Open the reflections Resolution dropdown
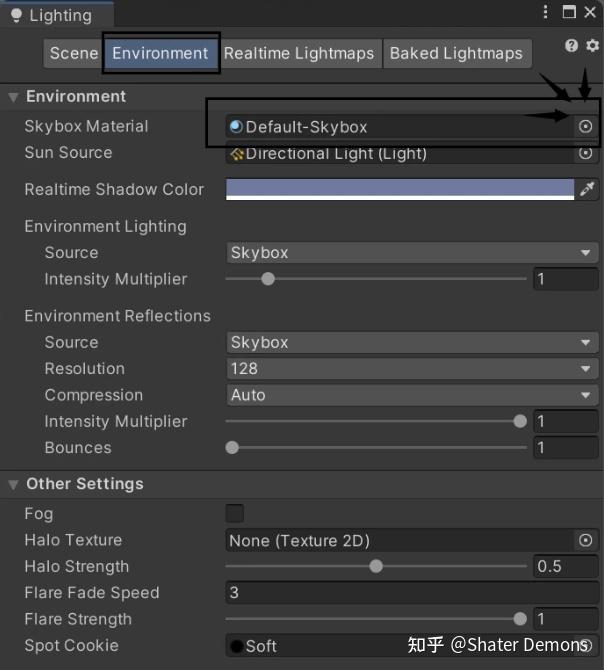The height and width of the screenshot is (670, 604). click(x=412, y=368)
